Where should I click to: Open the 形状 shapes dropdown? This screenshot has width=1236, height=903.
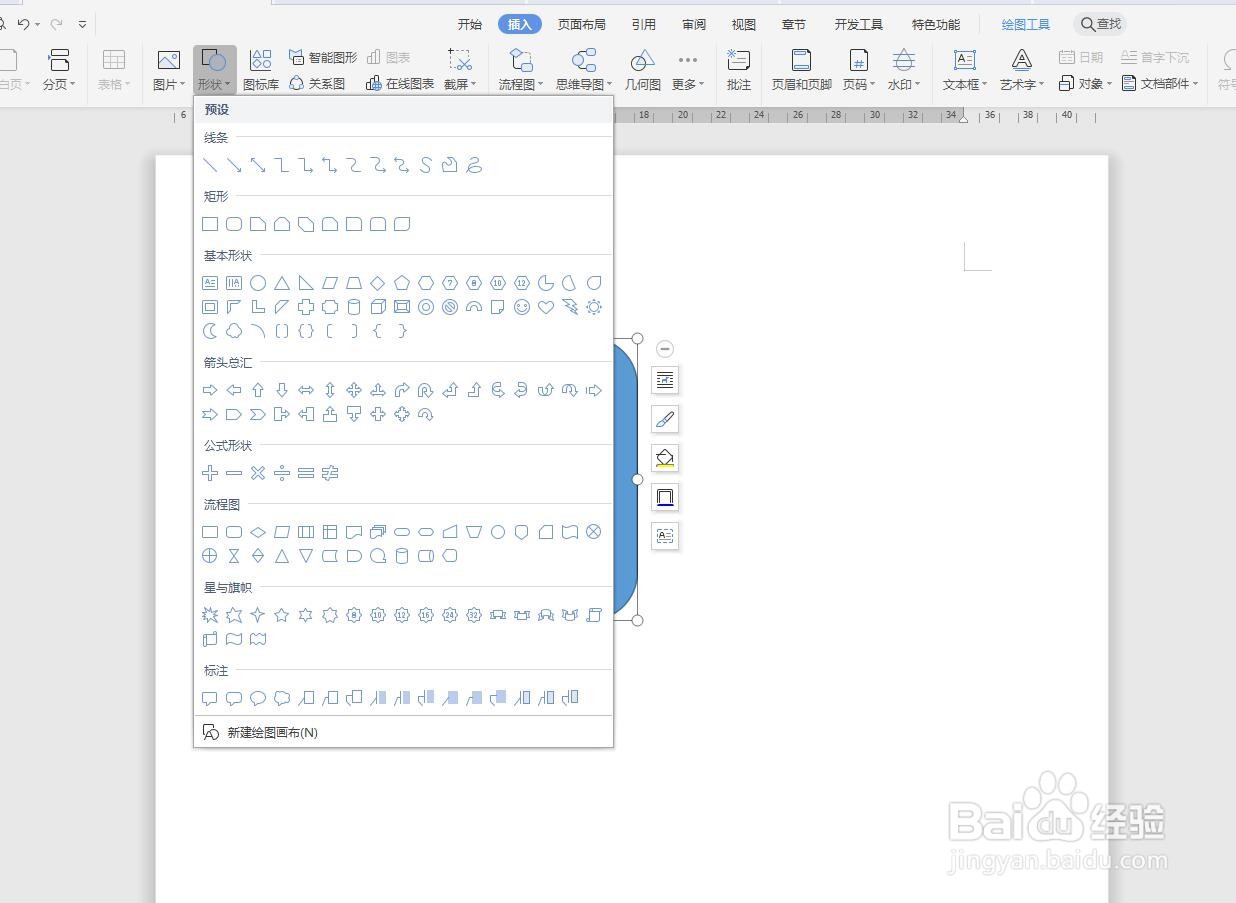(215, 70)
